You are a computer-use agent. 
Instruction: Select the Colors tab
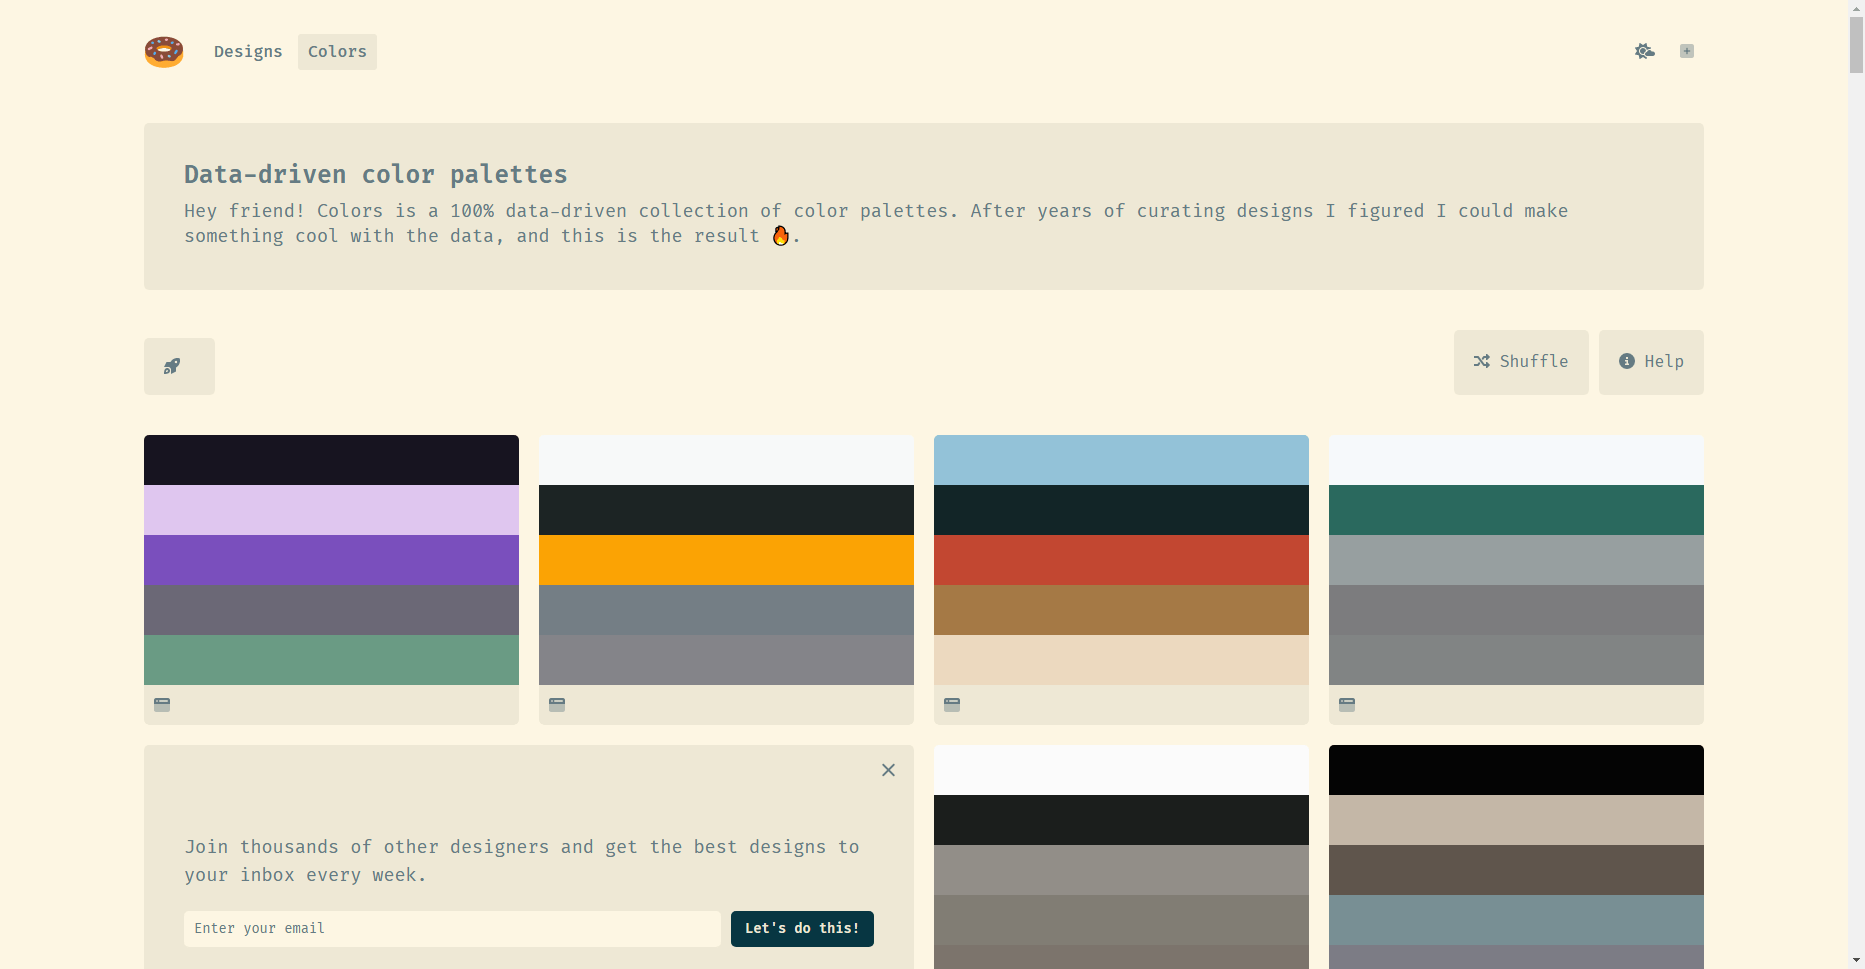(x=337, y=52)
